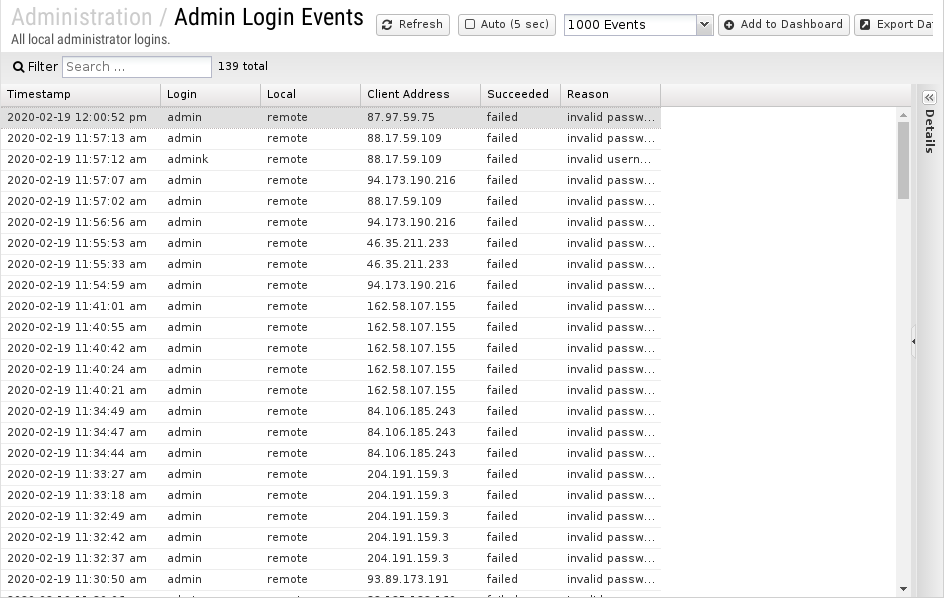Click the export arrow icon

(865, 25)
